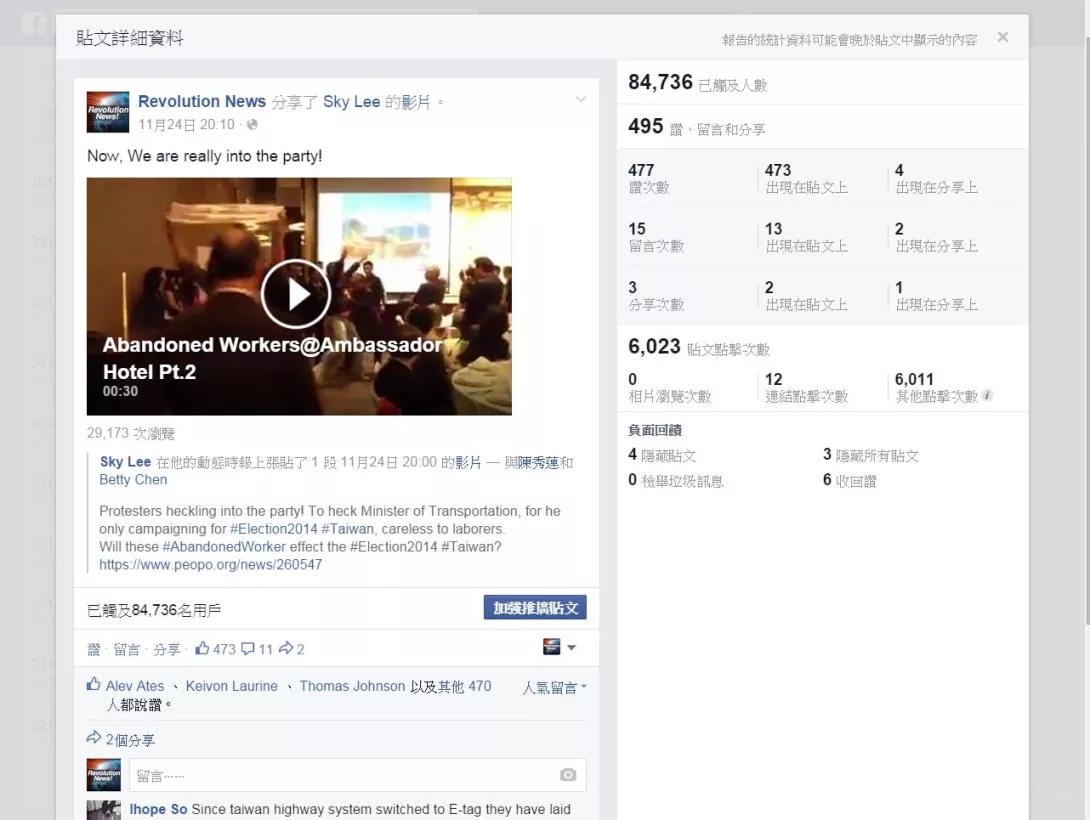Viewport: 1090px width, 820px height.
Task: Close the post details dialog
Action: click(1002, 38)
